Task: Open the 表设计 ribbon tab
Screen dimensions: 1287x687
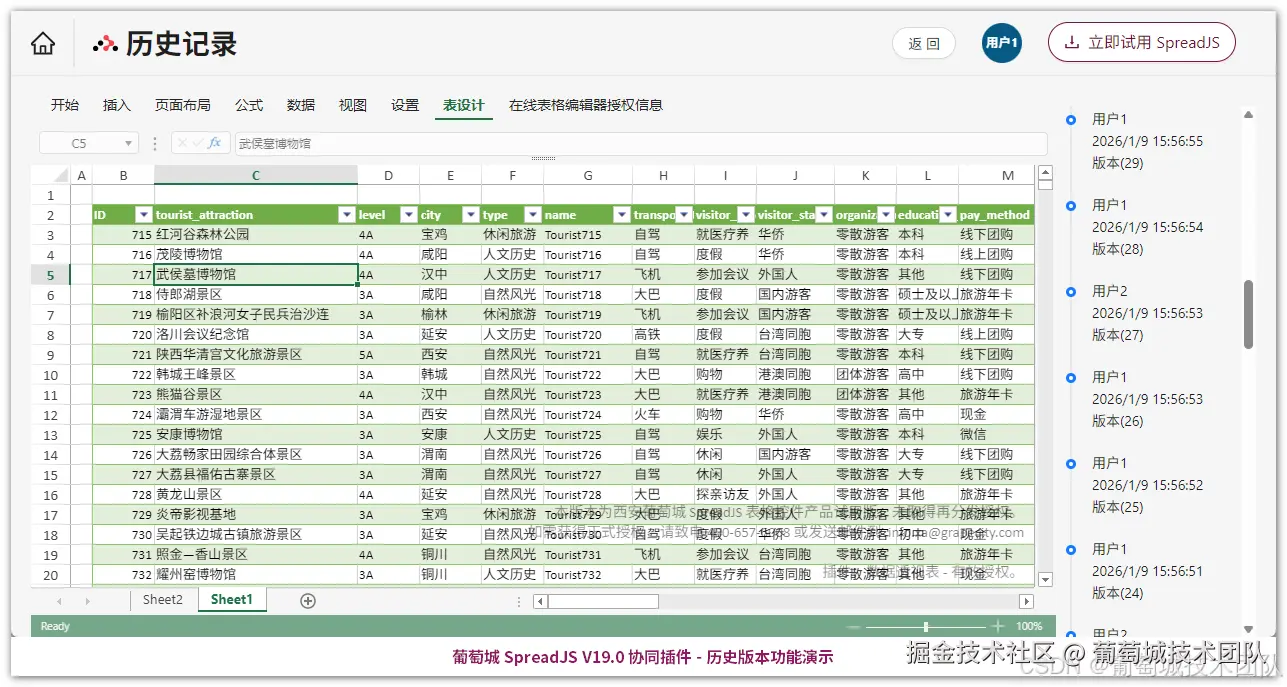Action: (463, 104)
